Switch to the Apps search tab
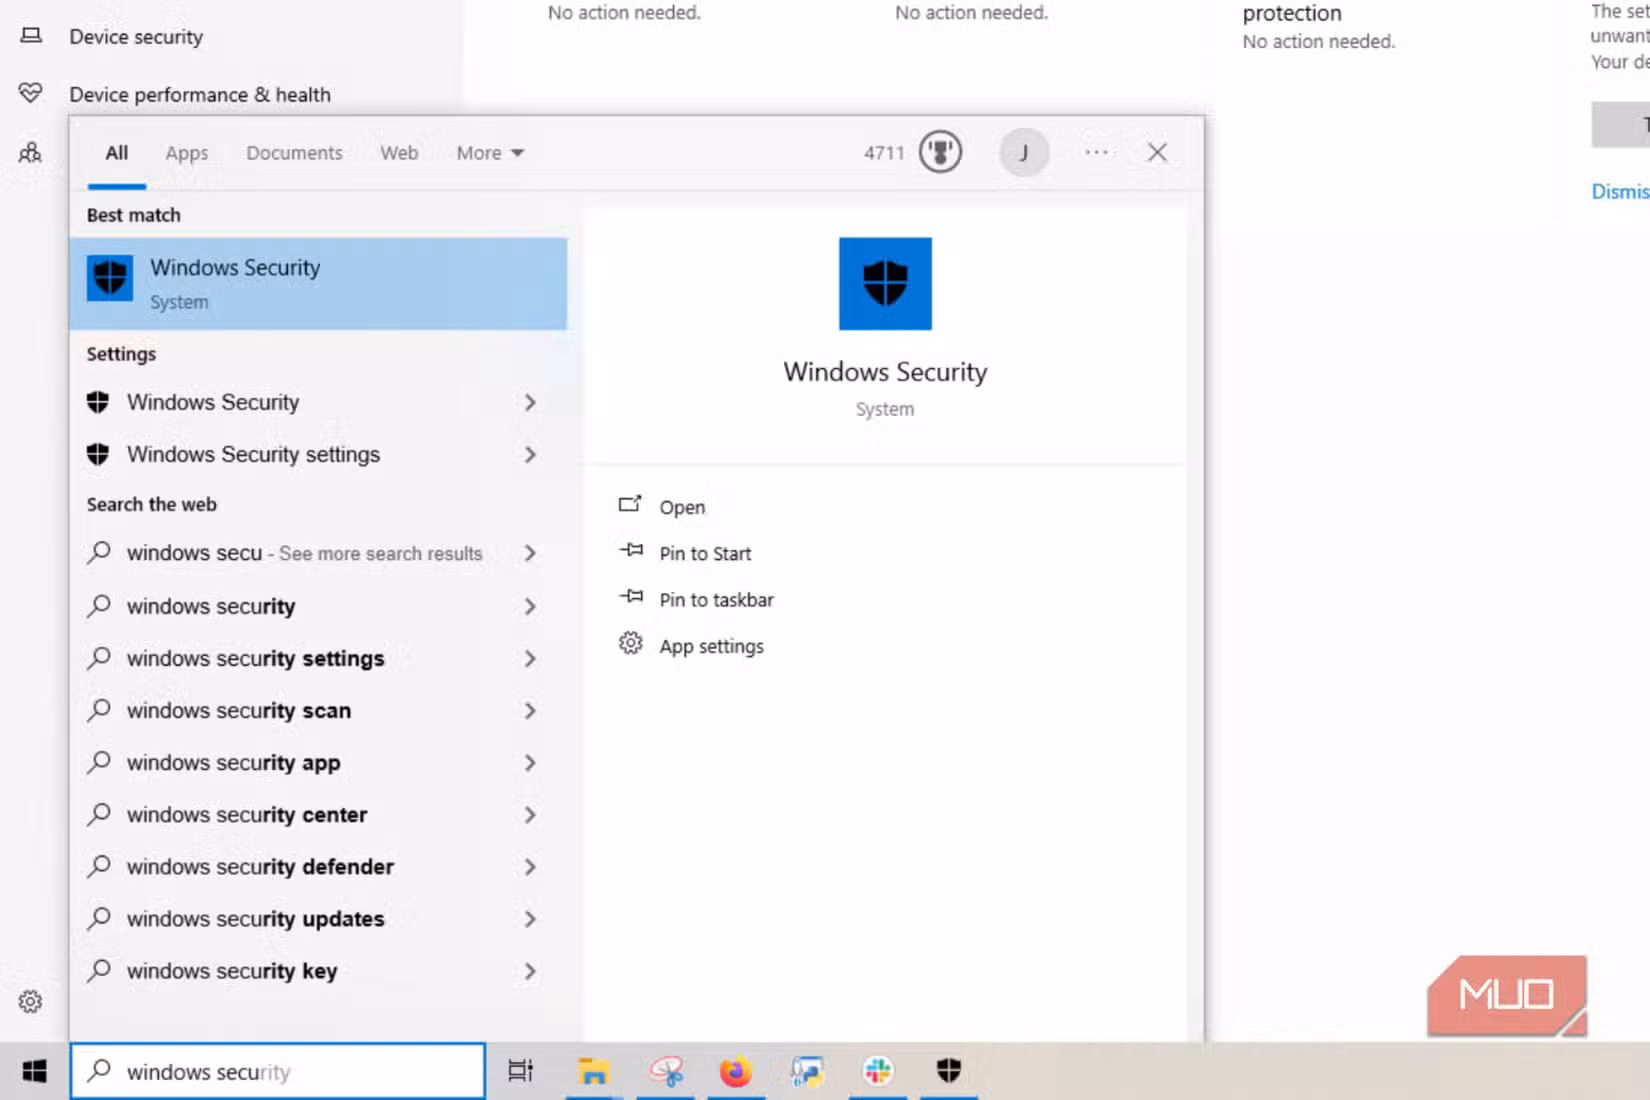 pyautogui.click(x=187, y=153)
